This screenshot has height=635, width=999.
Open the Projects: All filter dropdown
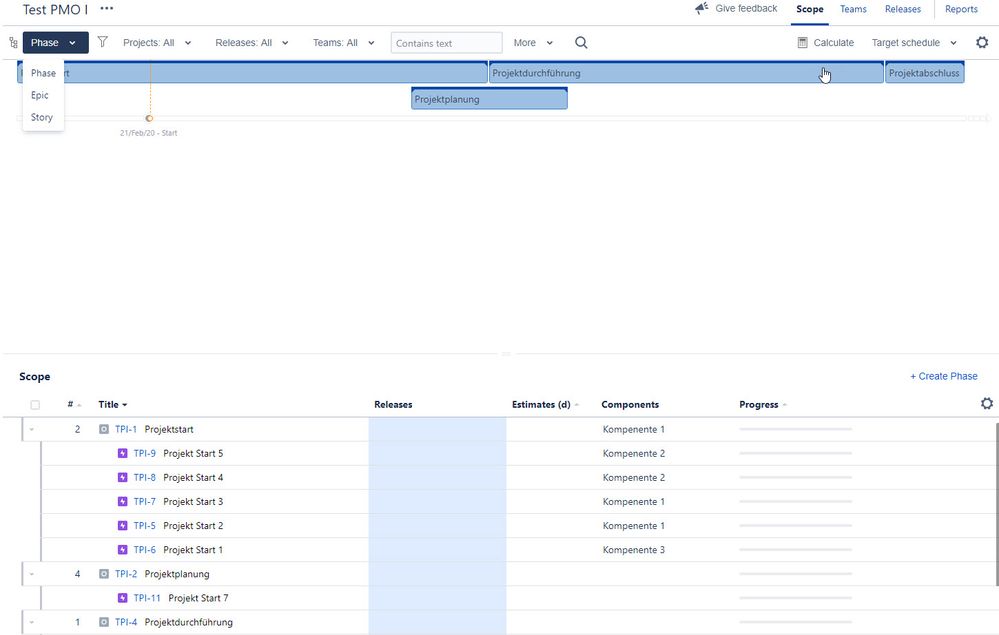pyautogui.click(x=157, y=43)
